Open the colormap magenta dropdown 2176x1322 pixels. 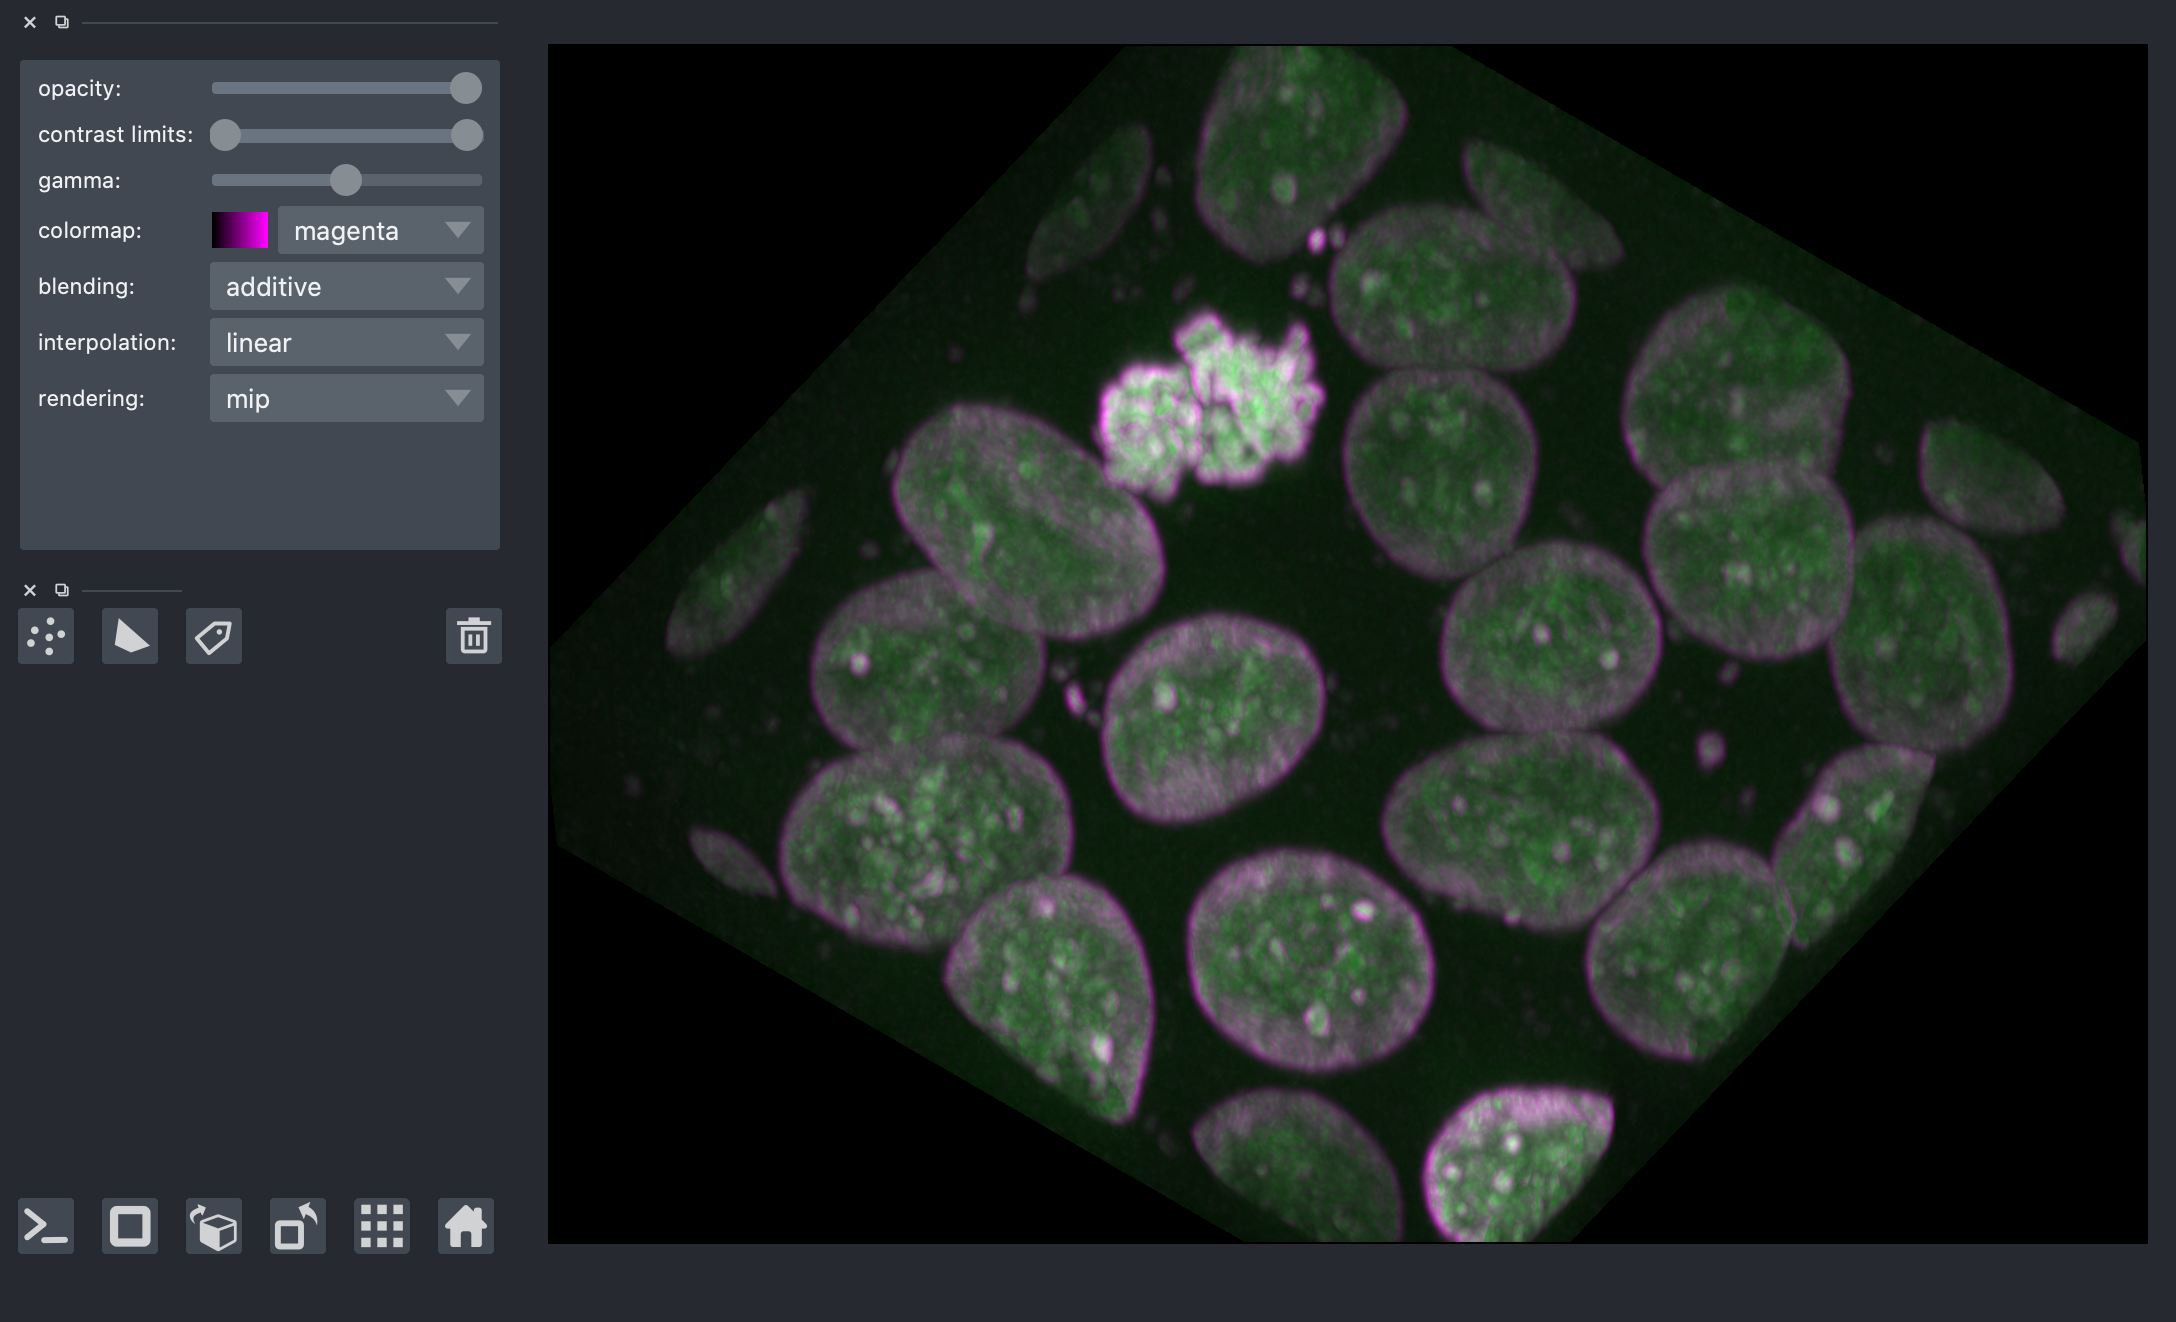click(x=381, y=230)
